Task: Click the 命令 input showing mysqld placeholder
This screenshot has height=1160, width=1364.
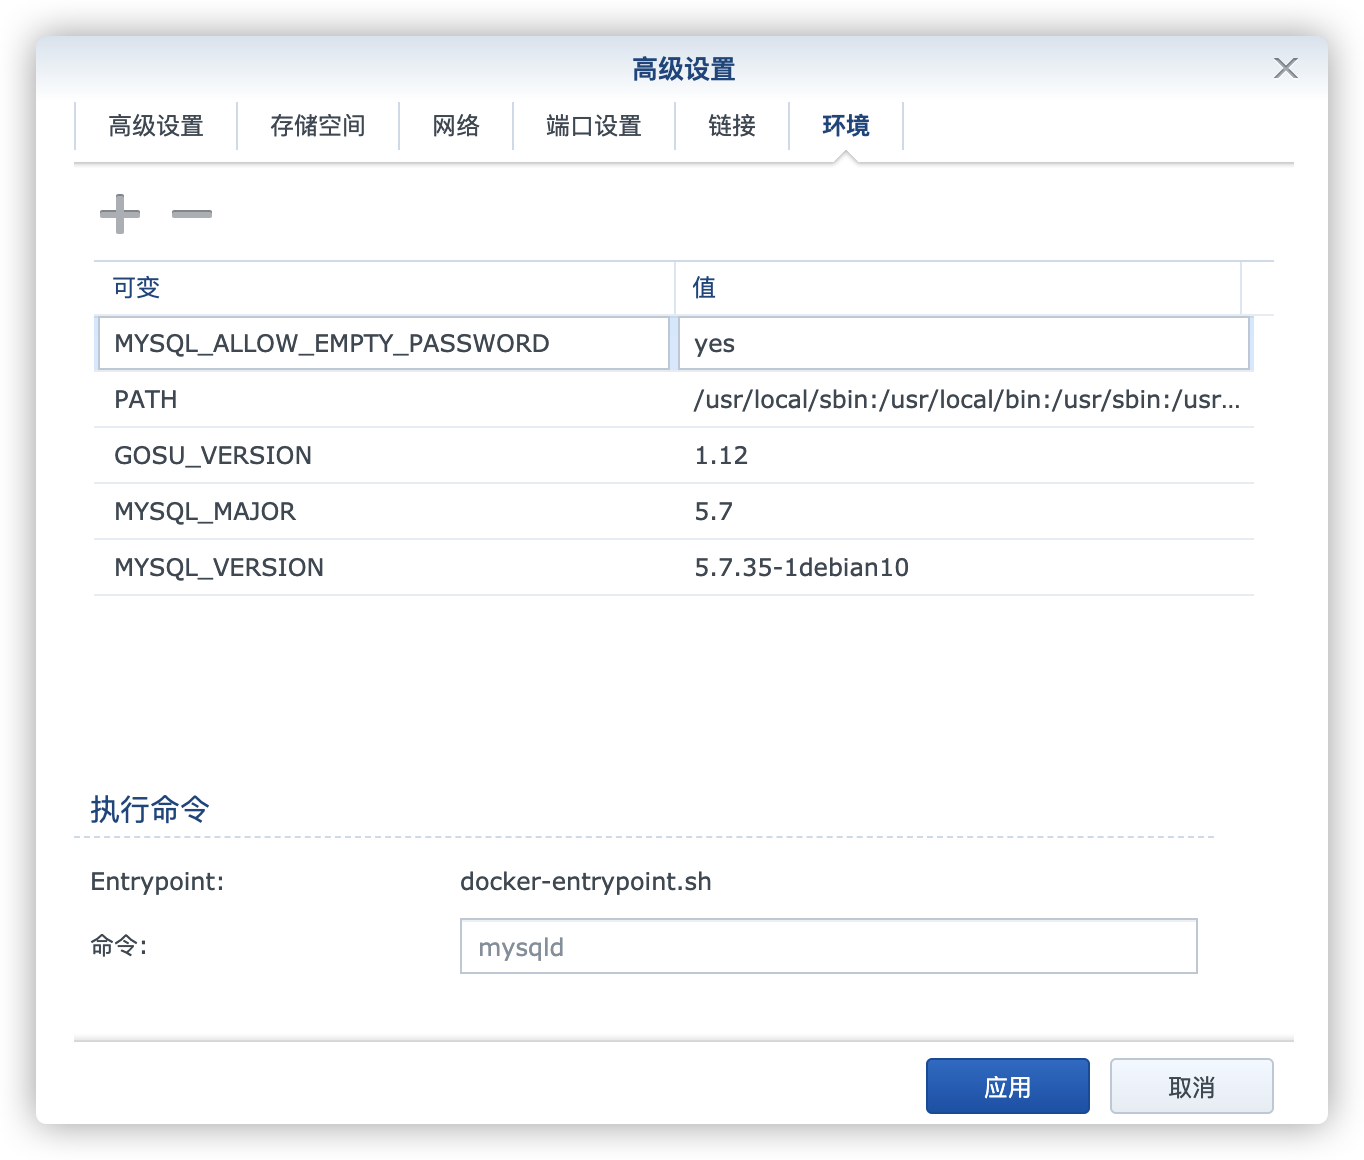Action: pyautogui.click(x=827, y=946)
